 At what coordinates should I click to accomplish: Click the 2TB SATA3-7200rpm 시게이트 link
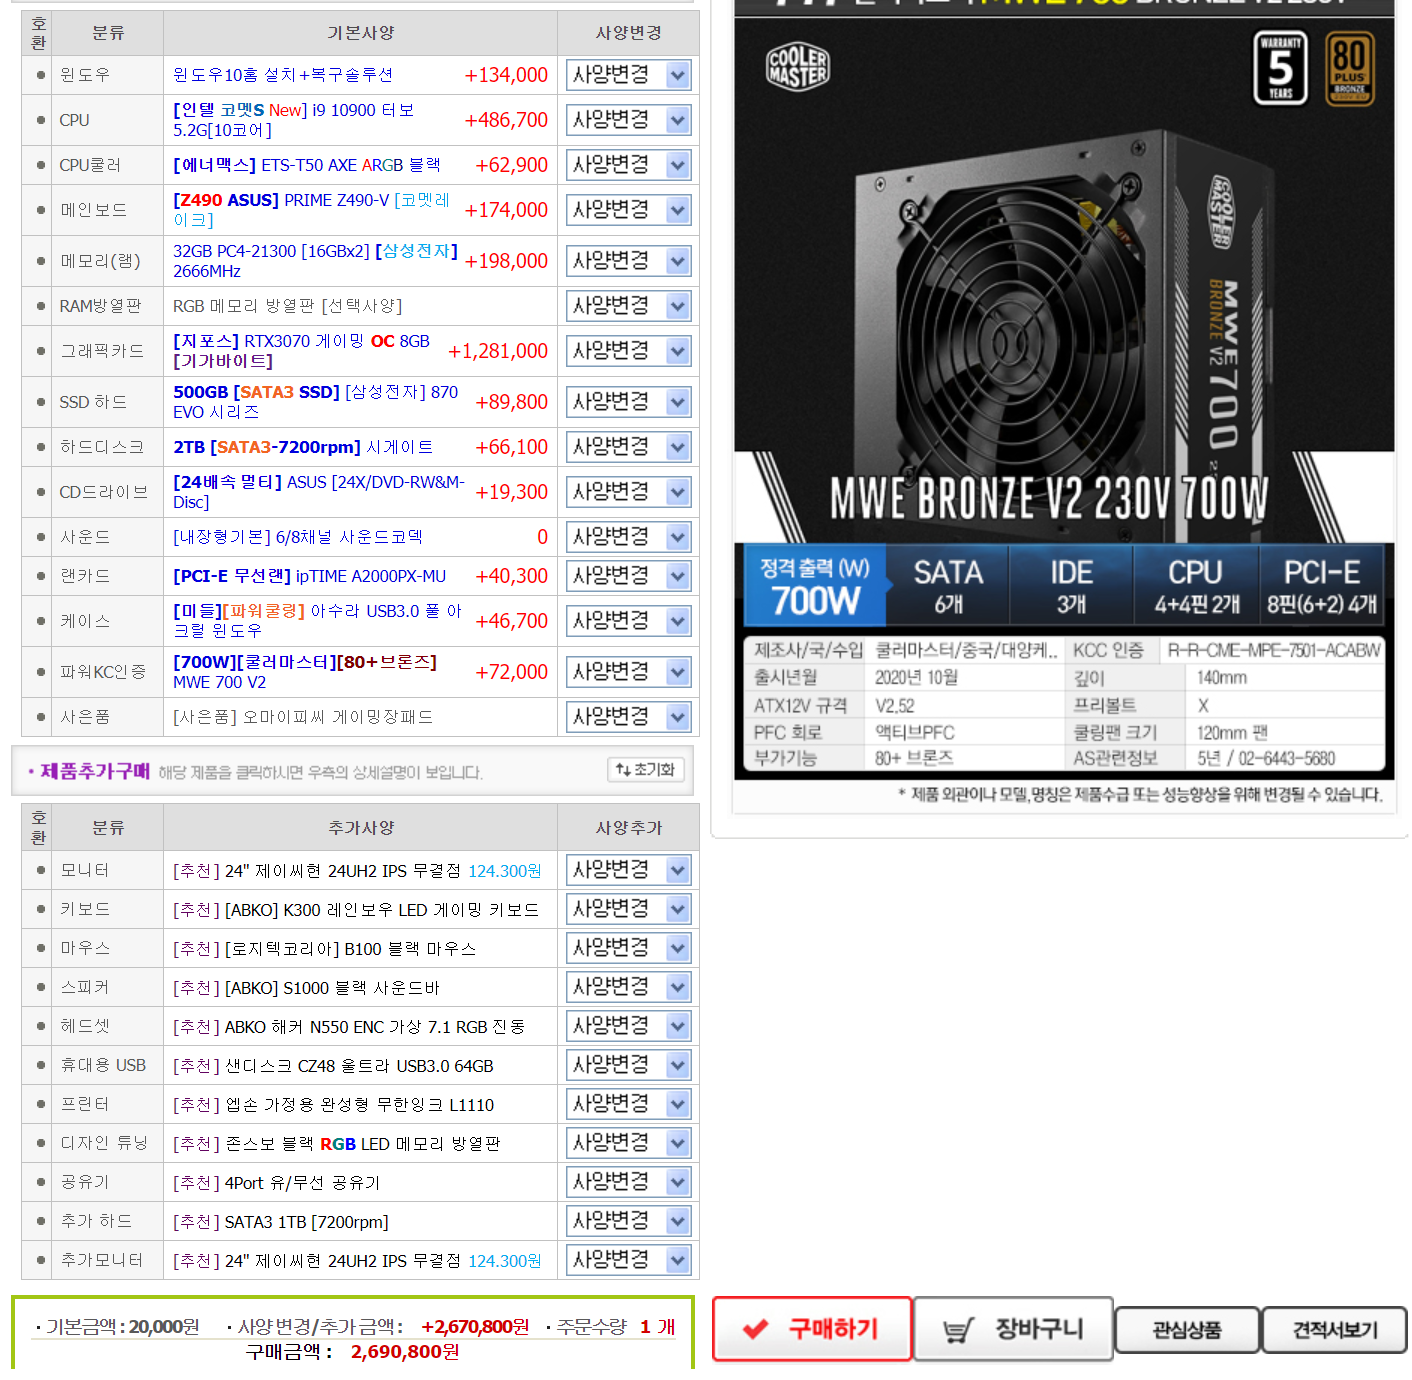303,447
